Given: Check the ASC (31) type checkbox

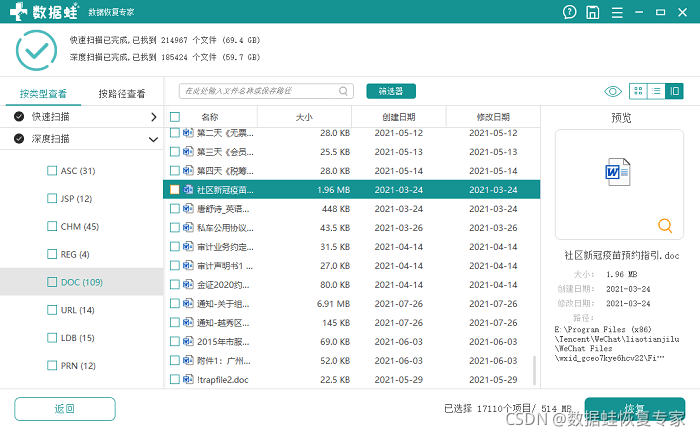Looking at the screenshot, I should 52,170.
